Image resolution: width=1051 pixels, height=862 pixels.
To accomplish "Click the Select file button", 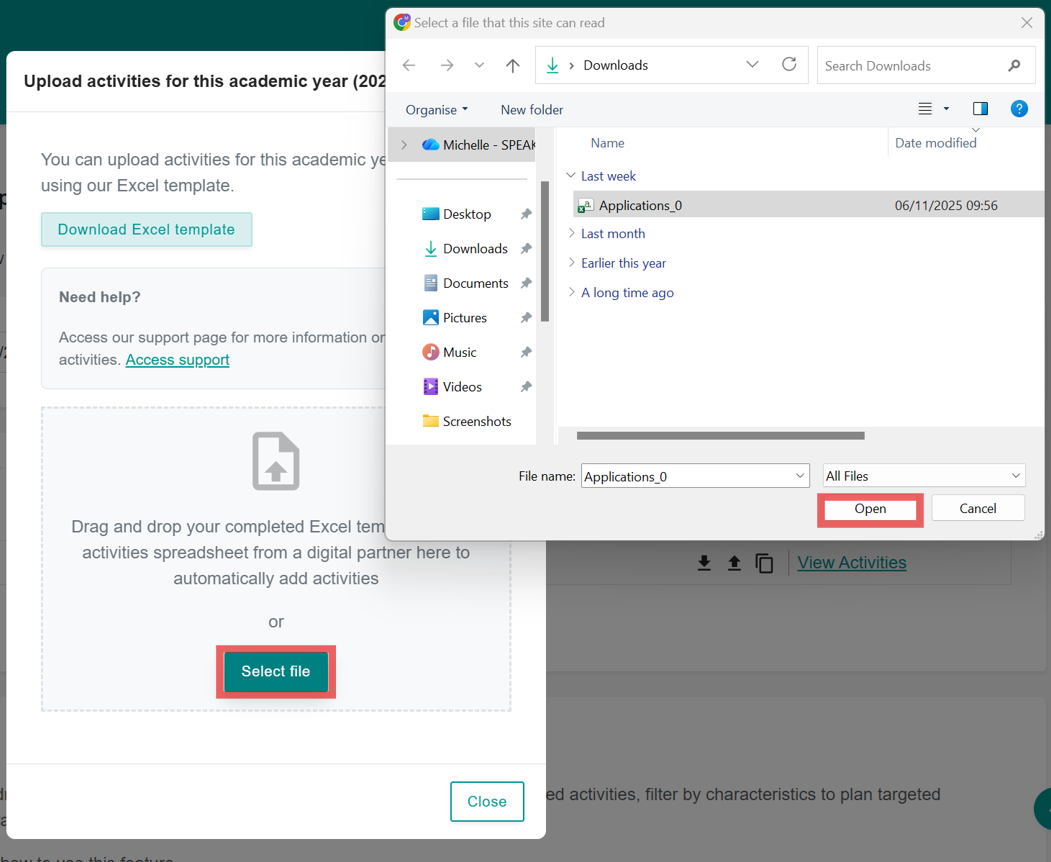I will pyautogui.click(x=275, y=671).
